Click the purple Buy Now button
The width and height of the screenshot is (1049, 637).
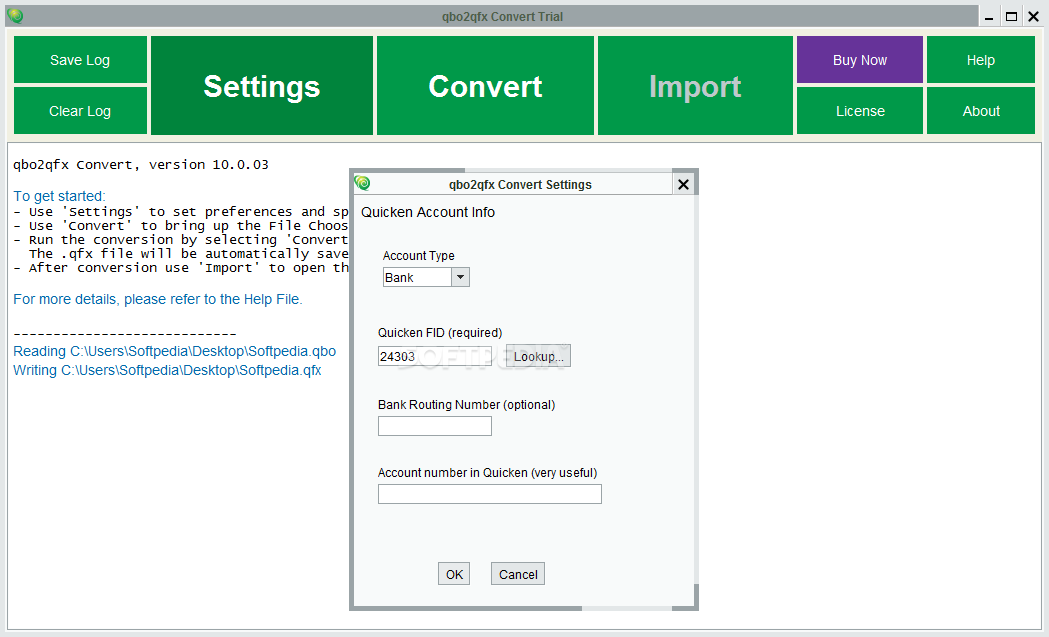[x=860, y=60]
